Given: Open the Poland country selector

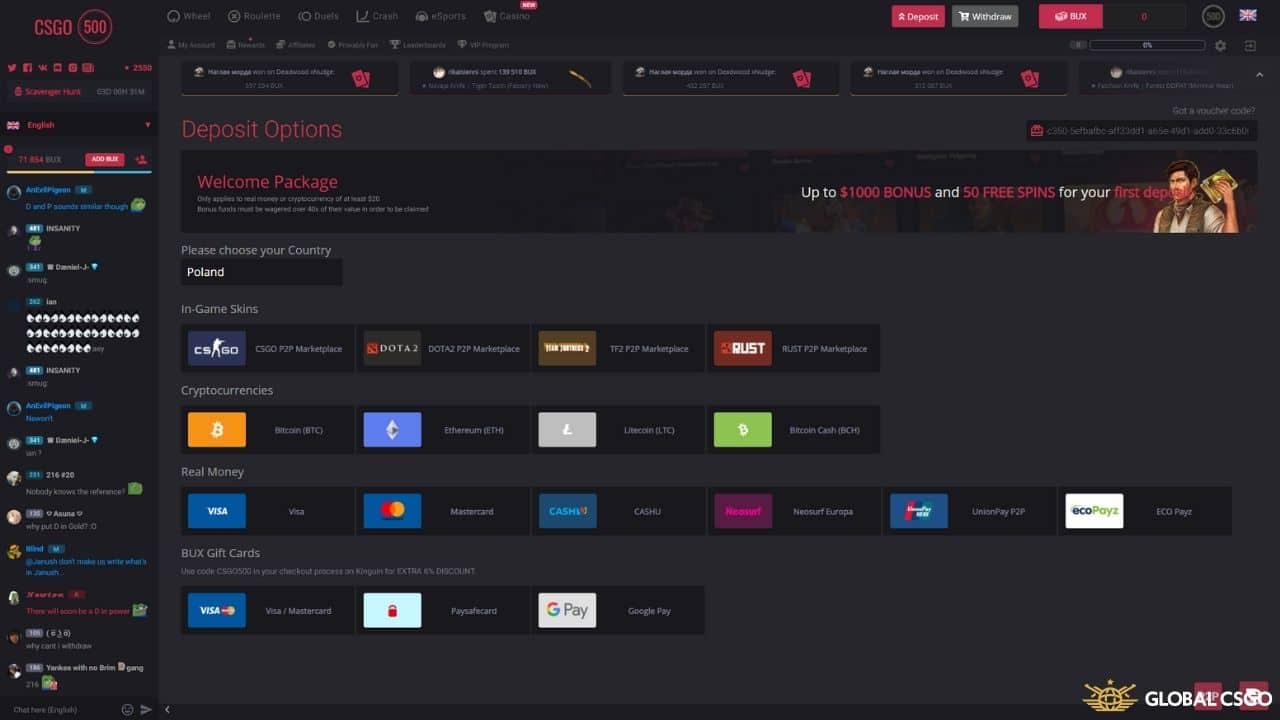Looking at the screenshot, I should [262, 272].
